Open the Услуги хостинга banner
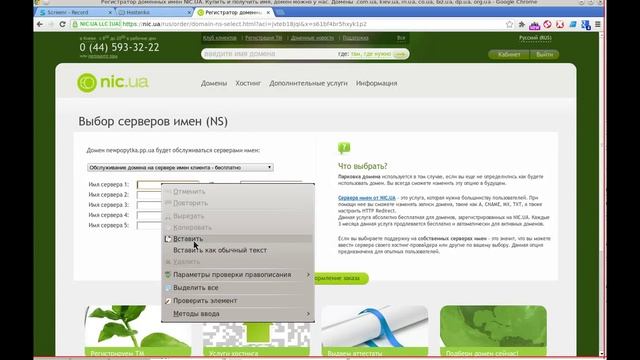 click(x=256, y=331)
